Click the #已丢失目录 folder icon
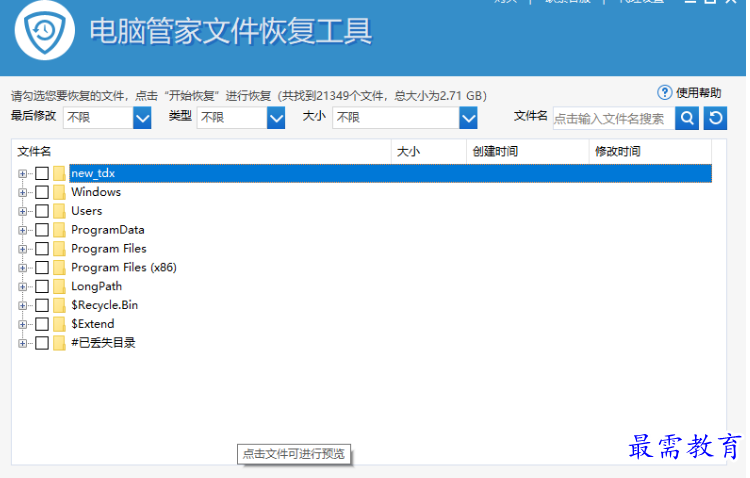Viewport: 750px width, 478px height. 59,343
